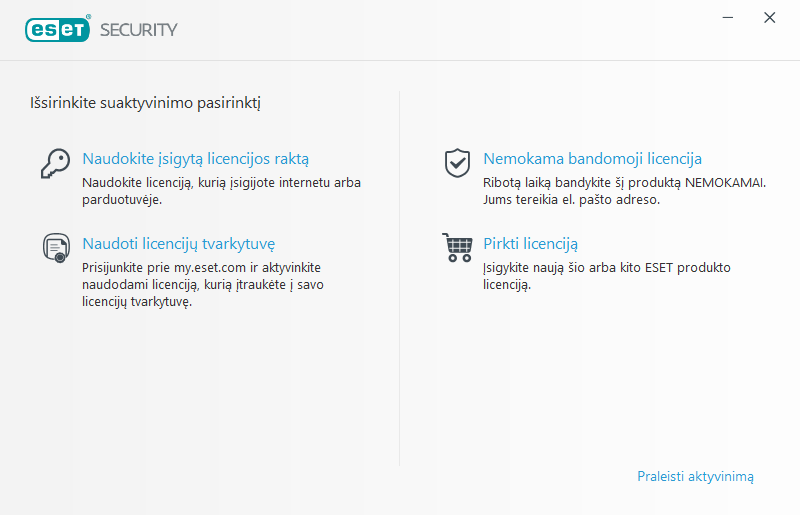Open the "Pirkti licenciją" purchase link

[530, 243]
